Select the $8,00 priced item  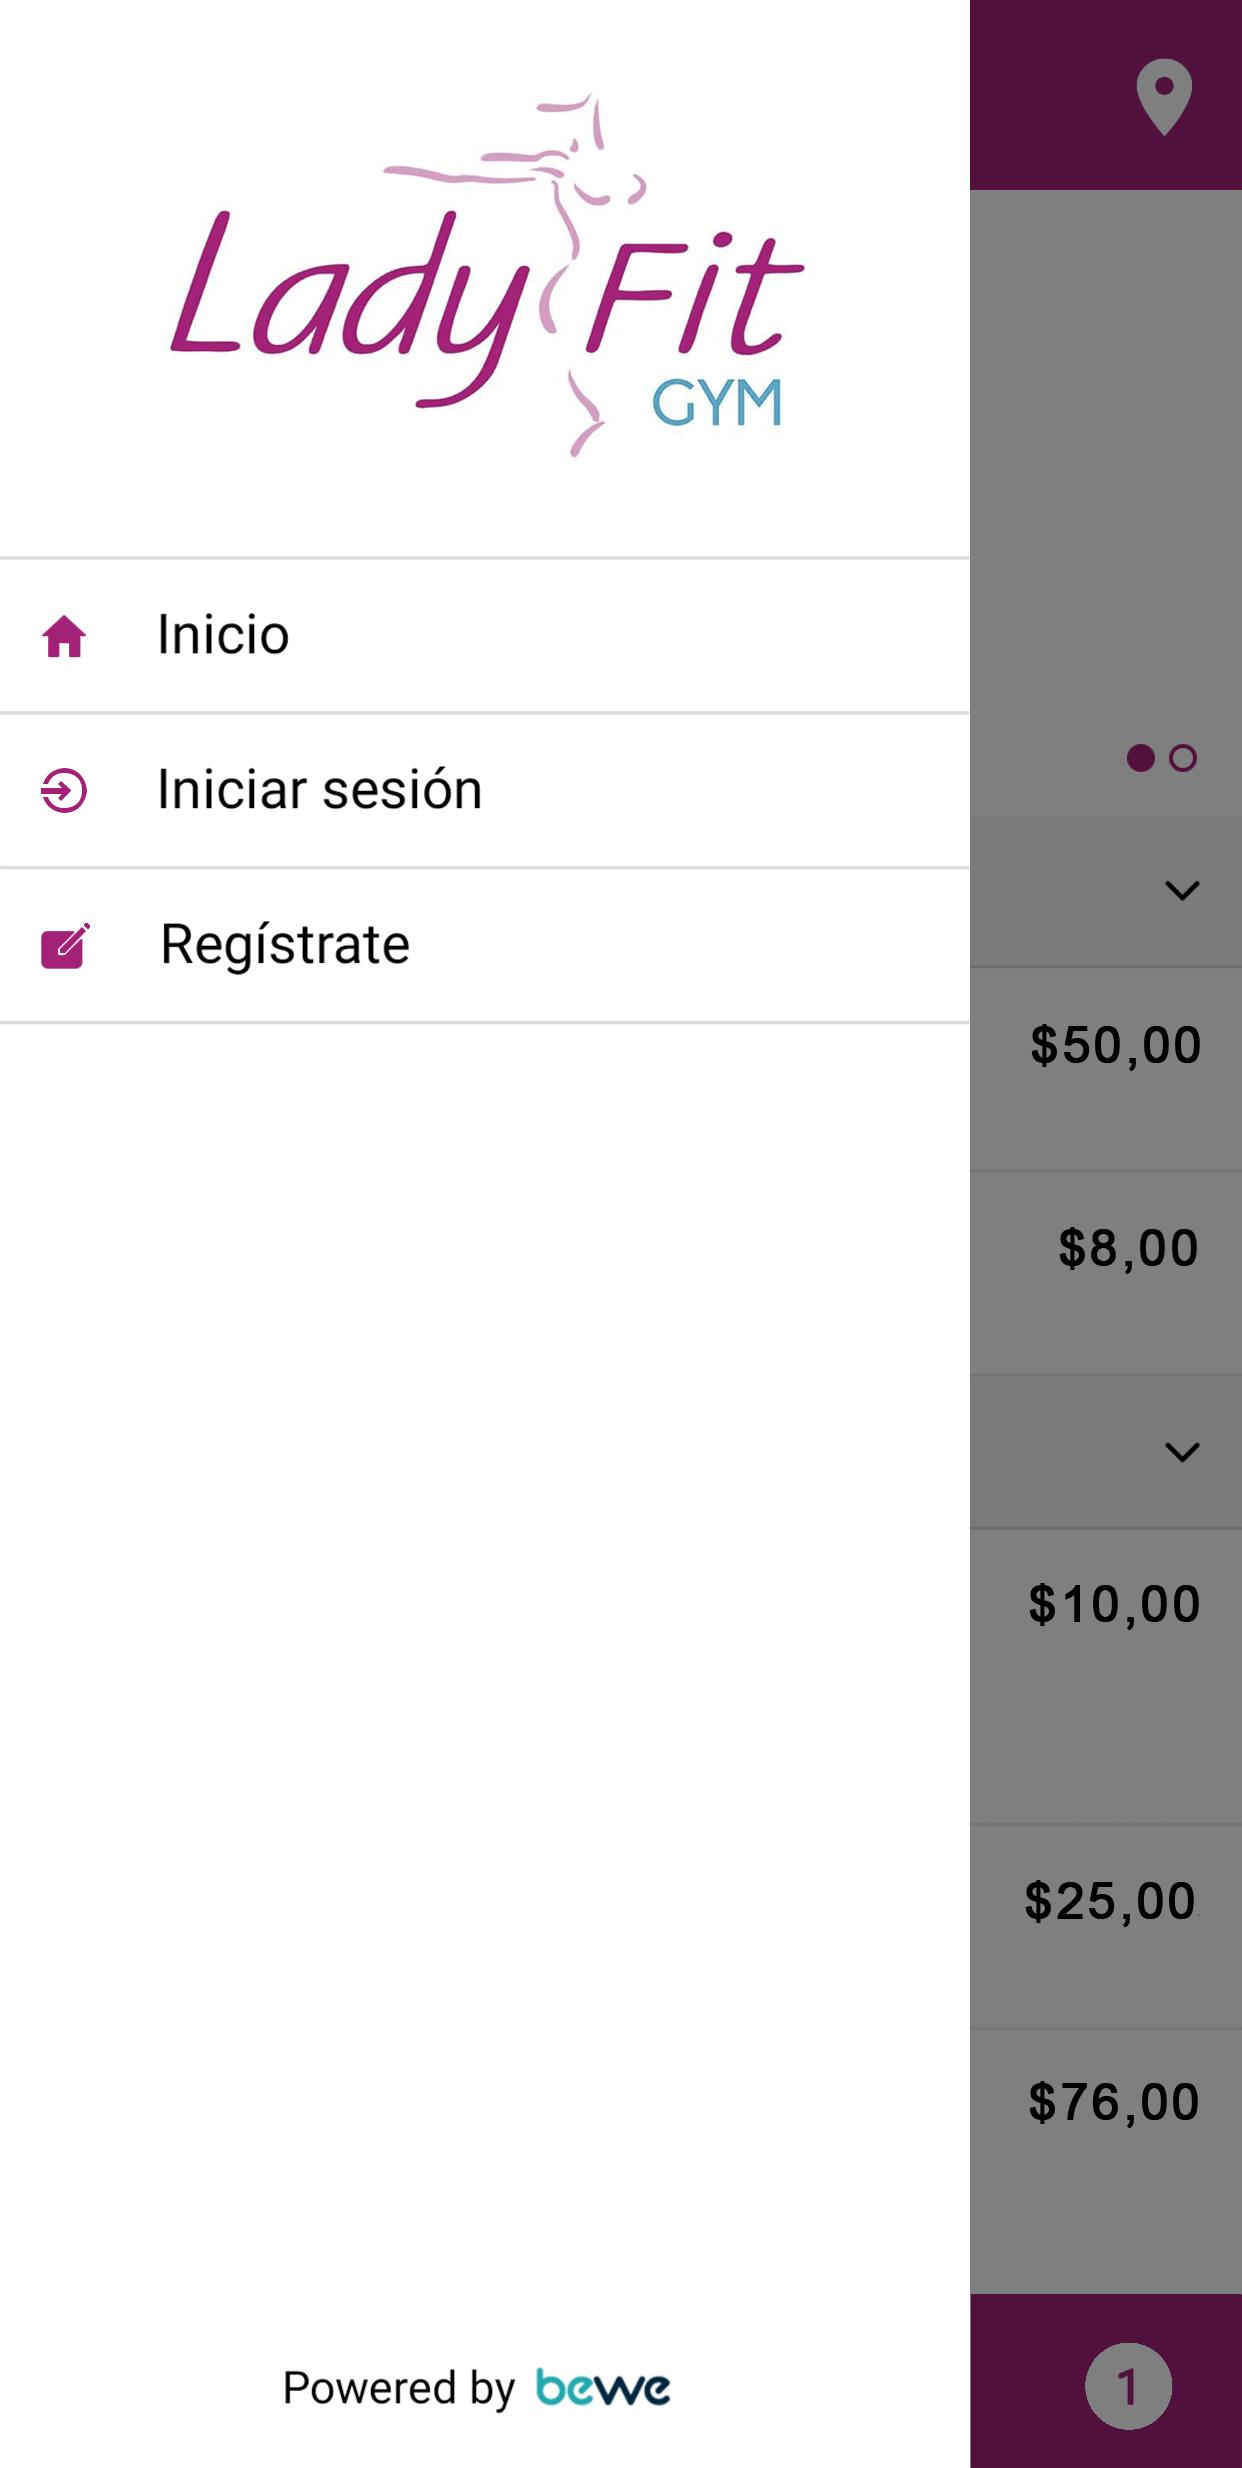[x=1106, y=1273]
